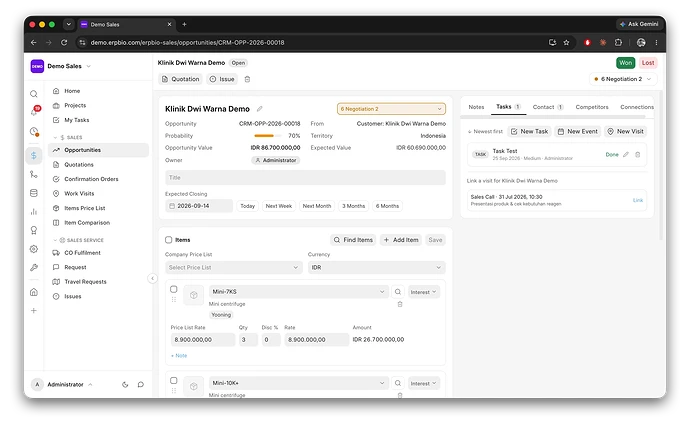The height and width of the screenshot is (429, 690).
Task: Delete Task Test with trash icon
Action: pos(638,154)
